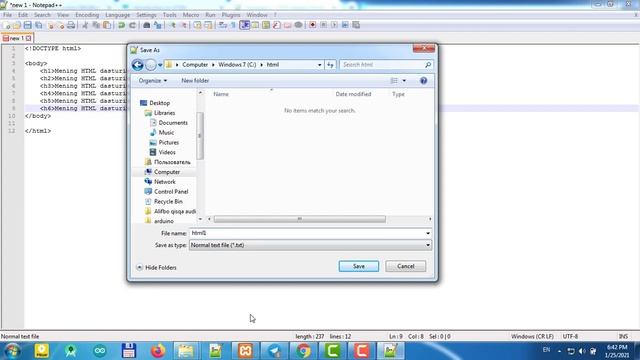Open the Language menu

[x=118, y=15]
